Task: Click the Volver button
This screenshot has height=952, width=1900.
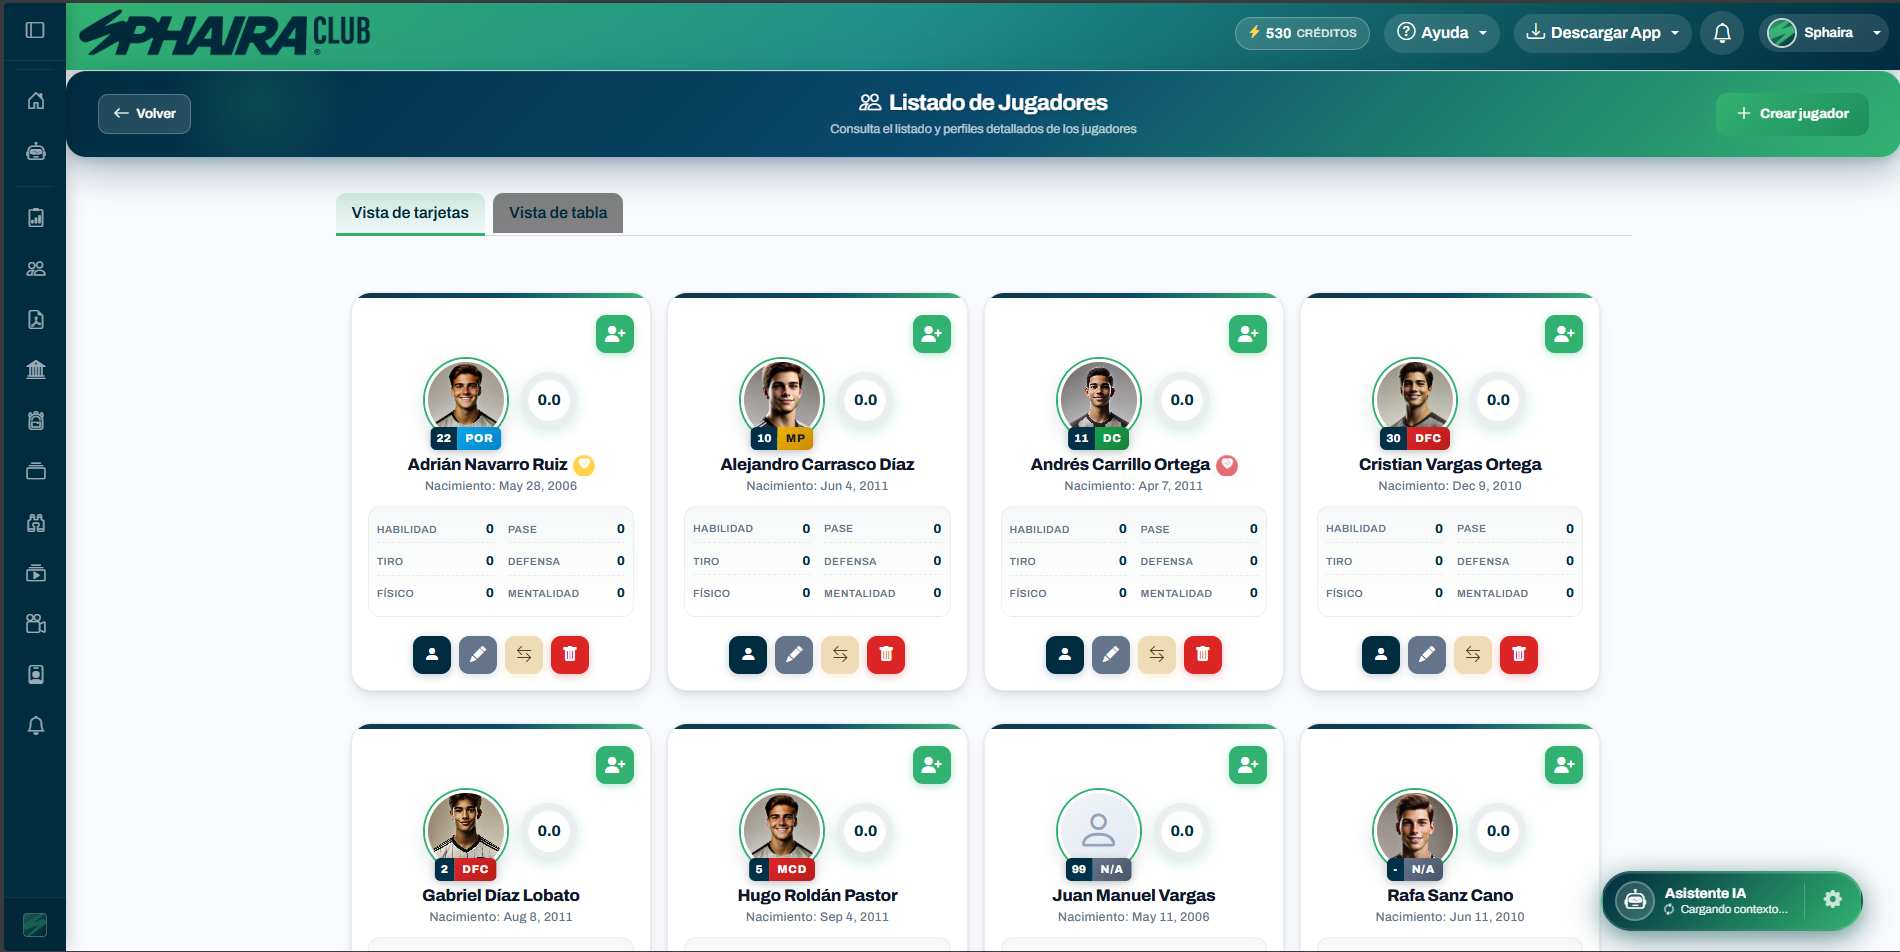Action: pyautogui.click(x=144, y=113)
